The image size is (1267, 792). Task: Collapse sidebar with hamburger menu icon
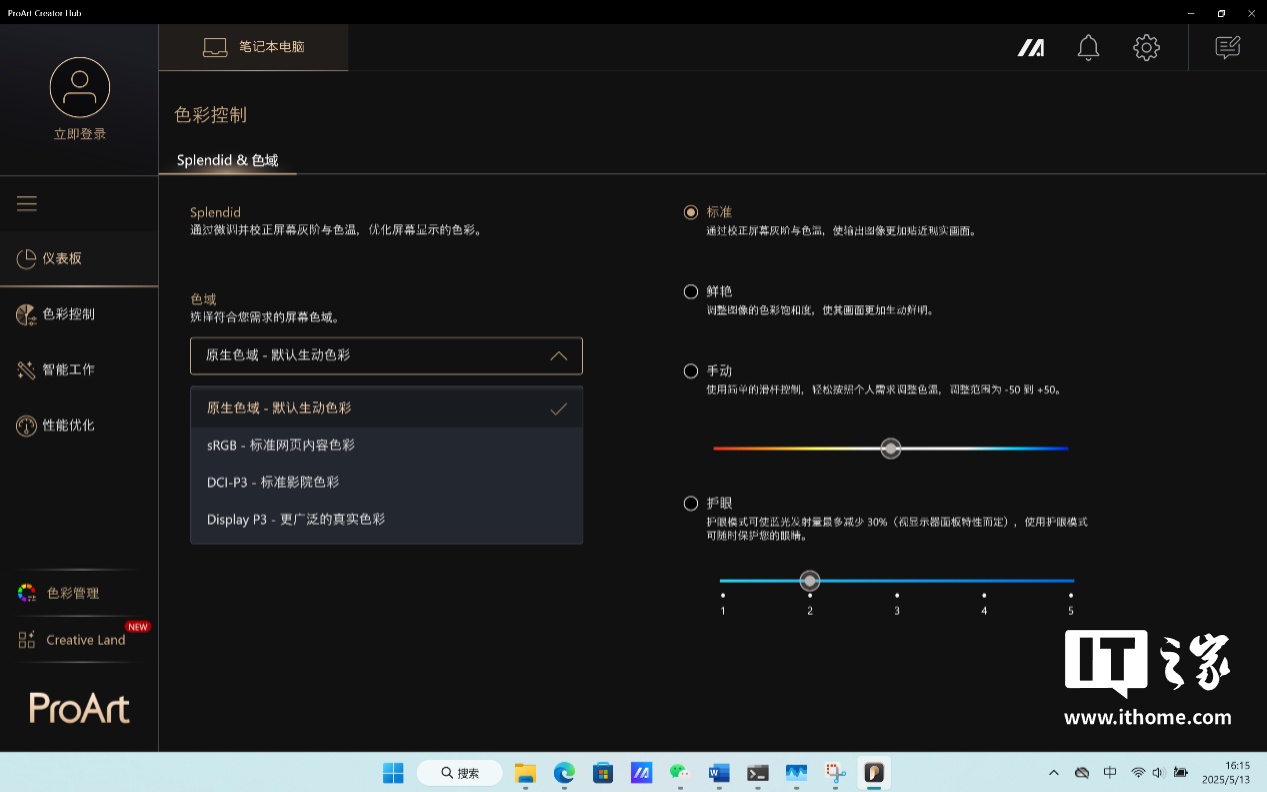(27, 204)
